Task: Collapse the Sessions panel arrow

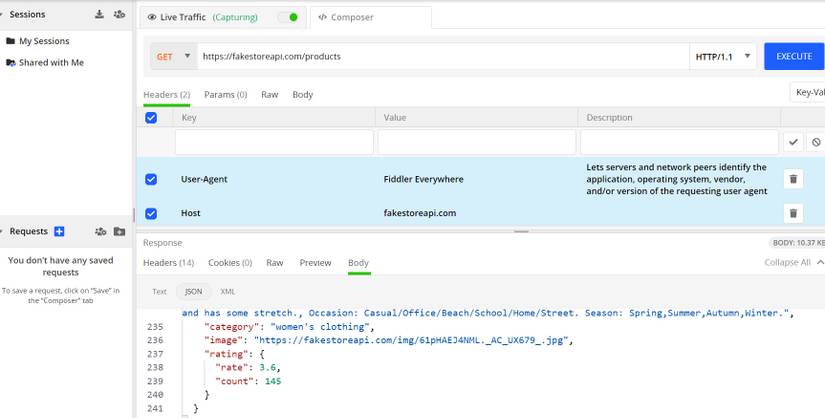Action: coord(2,14)
